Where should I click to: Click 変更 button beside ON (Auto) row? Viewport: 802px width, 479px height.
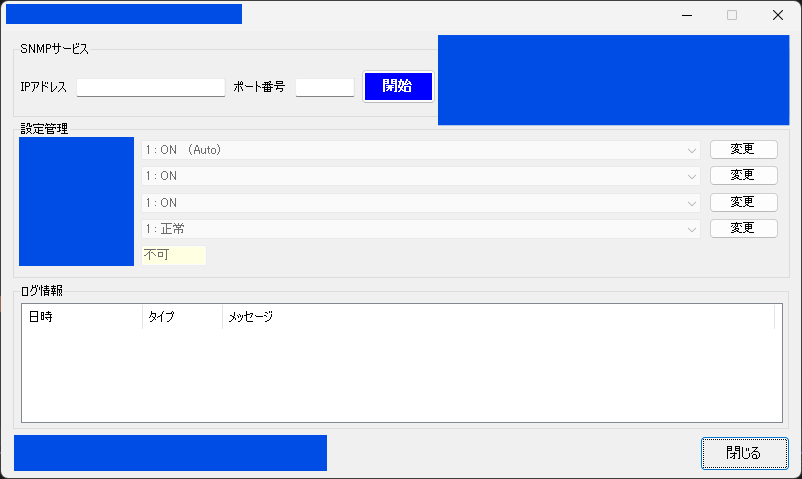coord(744,149)
